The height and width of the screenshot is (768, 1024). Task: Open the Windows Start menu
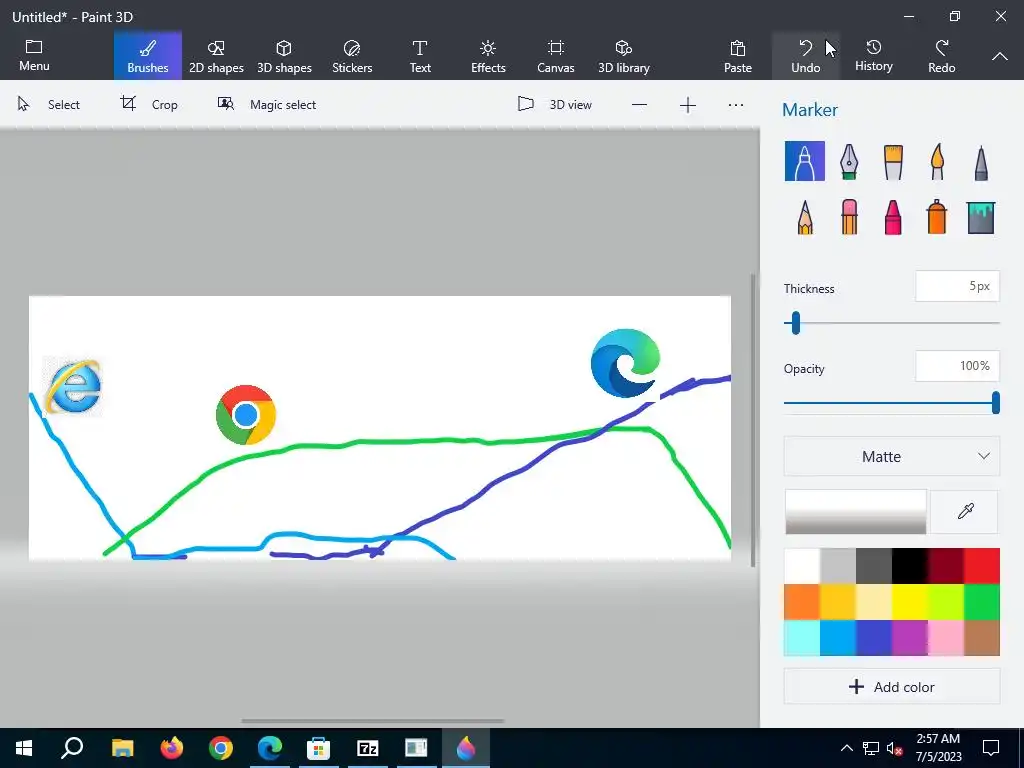click(24, 748)
